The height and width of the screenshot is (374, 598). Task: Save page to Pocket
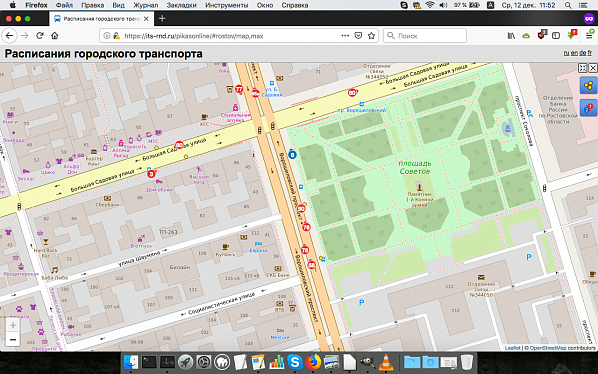[x=358, y=35]
